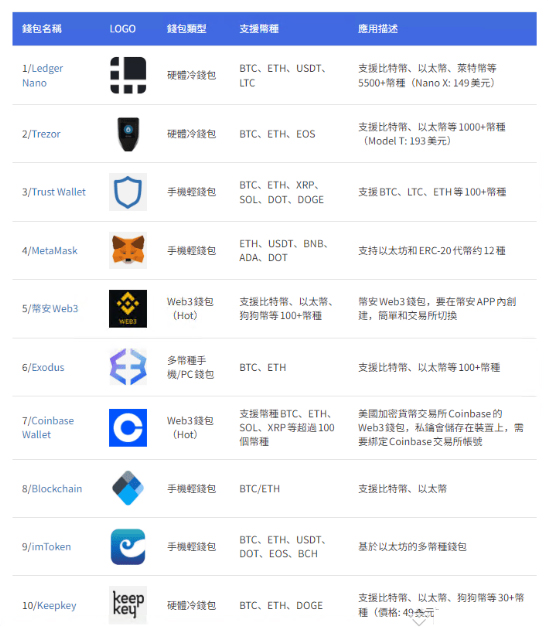
Task: Open the 6/Exodus link
Action: point(43,367)
